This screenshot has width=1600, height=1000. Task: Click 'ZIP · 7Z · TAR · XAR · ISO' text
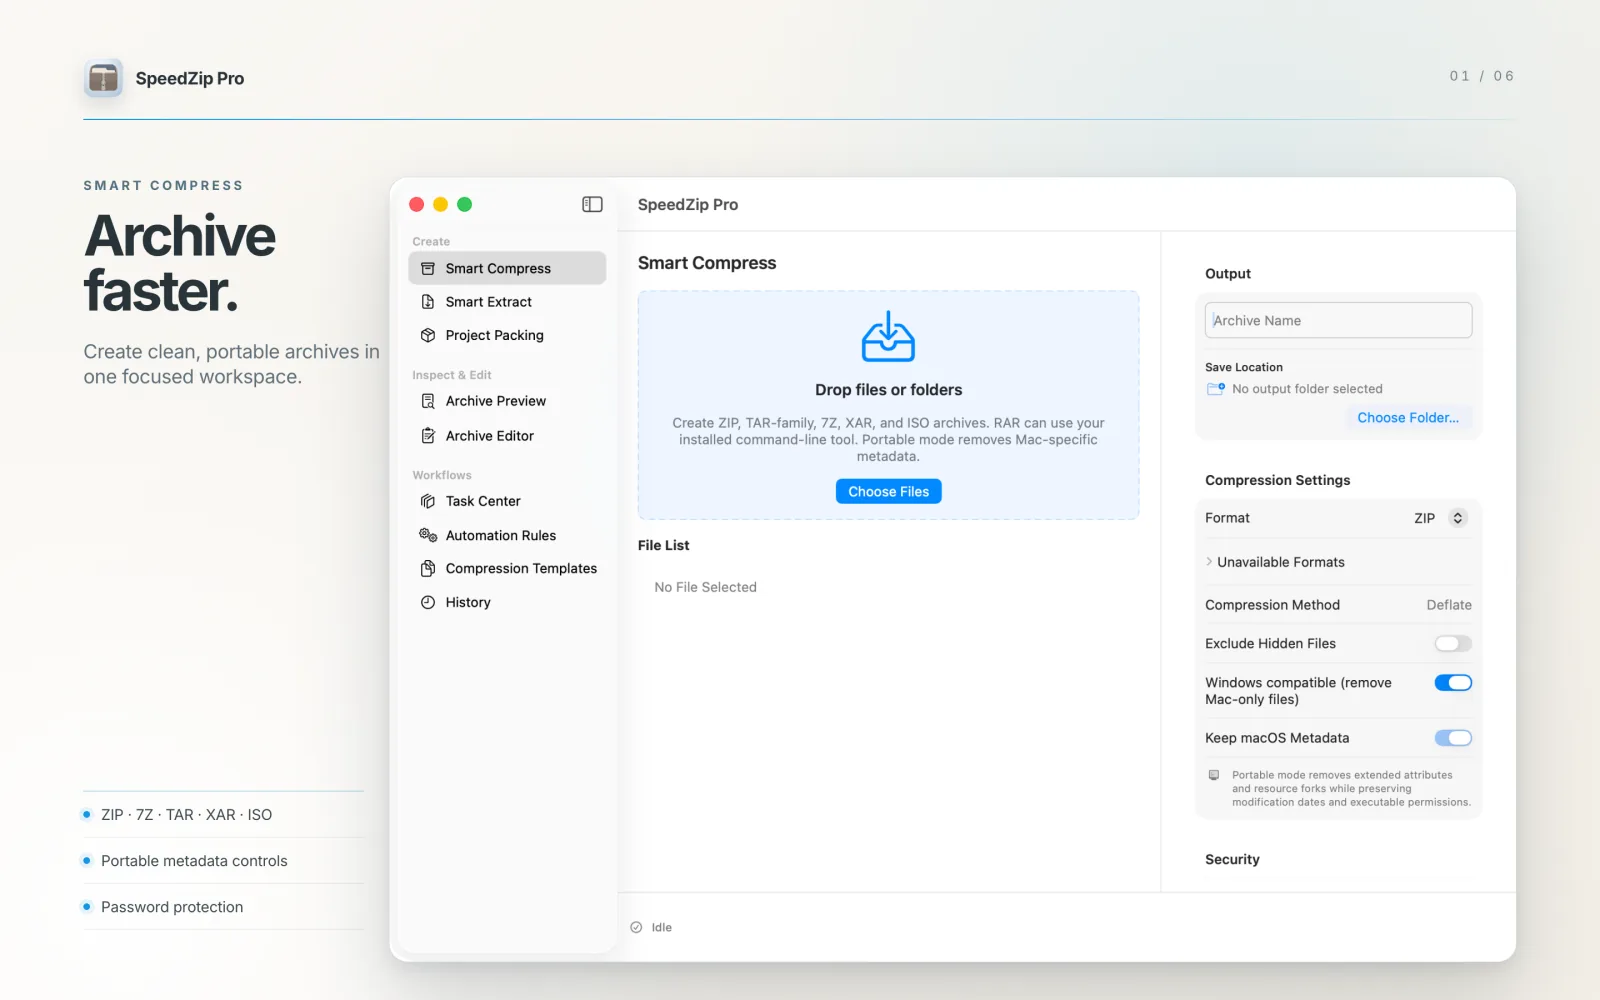click(x=186, y=815)
